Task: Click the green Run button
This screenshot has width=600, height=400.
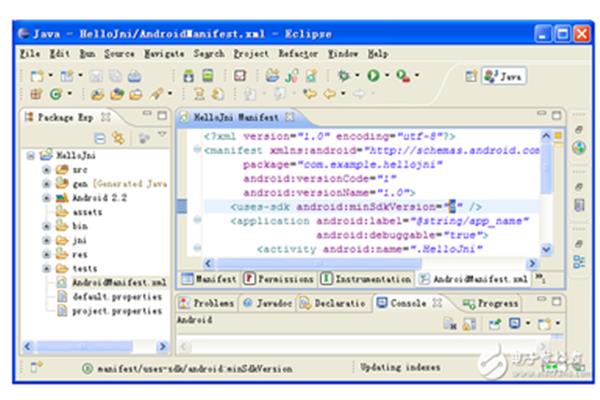Action: coord(373,75)
